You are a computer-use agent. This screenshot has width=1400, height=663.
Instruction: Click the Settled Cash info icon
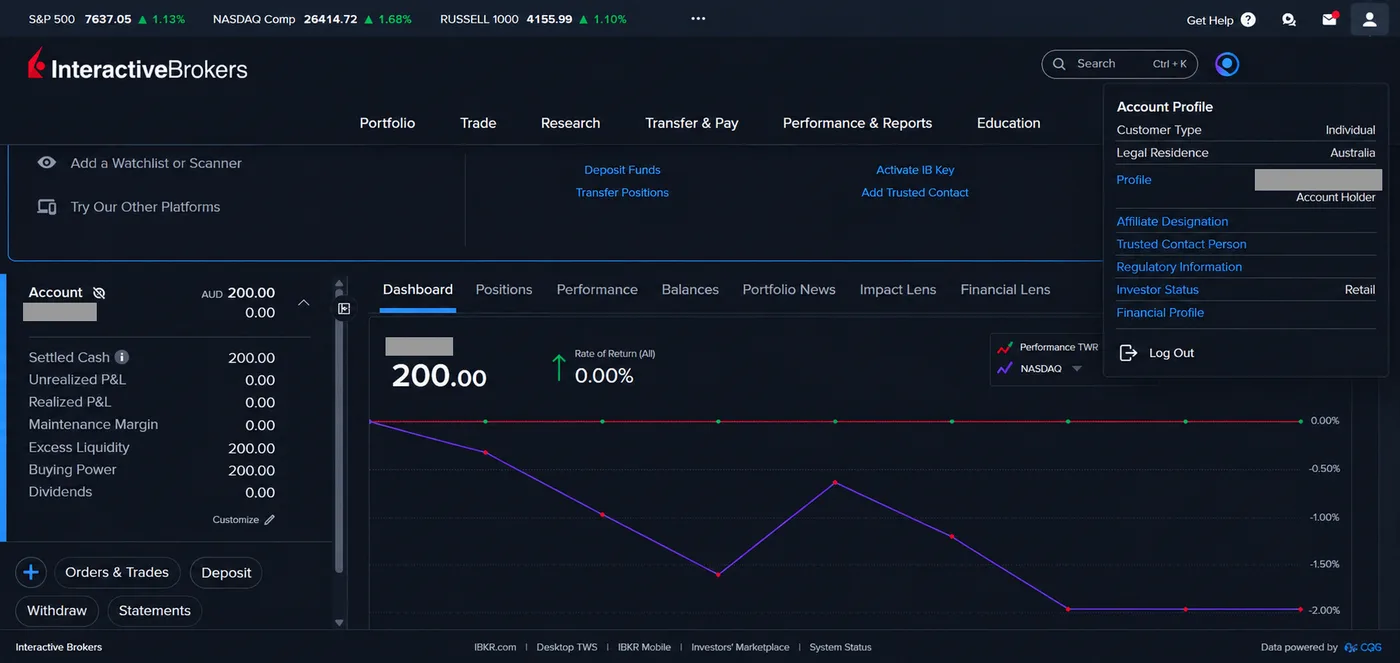(122, 357)
